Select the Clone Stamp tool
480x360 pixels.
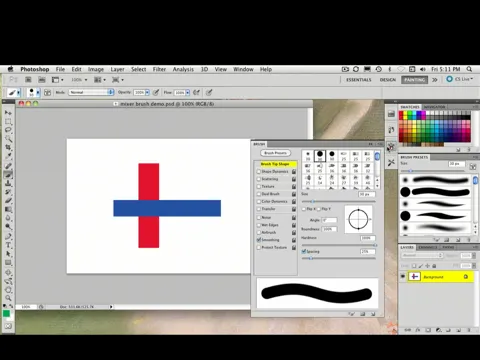point(8,183)
